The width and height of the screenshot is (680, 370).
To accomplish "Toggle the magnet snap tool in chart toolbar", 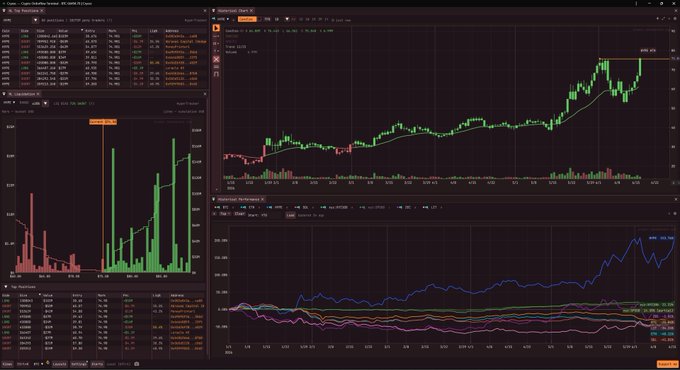I will (x=216, y=74).
